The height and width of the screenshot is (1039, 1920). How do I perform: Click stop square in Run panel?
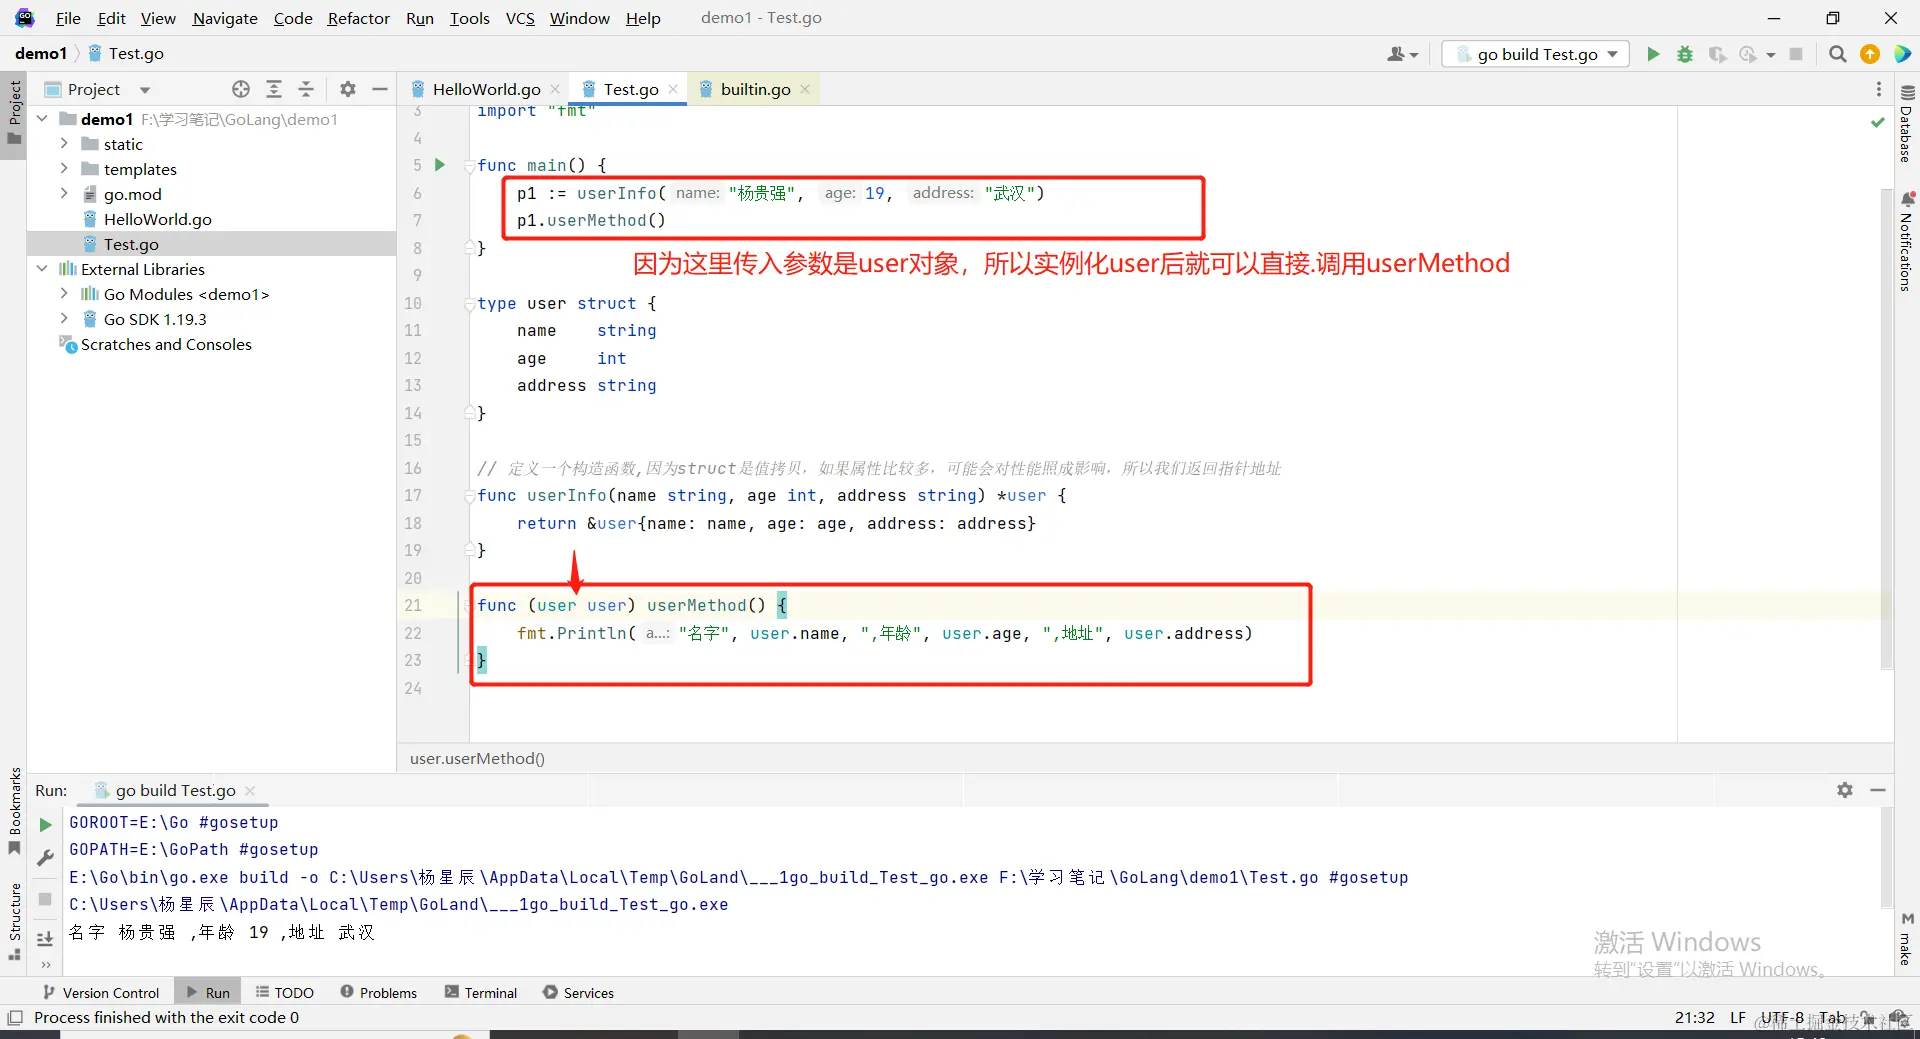tap(45, 899)
